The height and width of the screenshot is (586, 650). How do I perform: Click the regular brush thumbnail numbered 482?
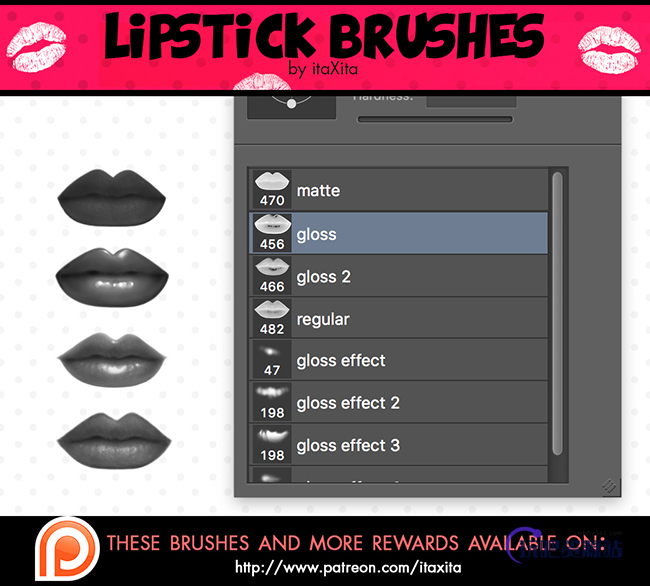coord(272,318)
